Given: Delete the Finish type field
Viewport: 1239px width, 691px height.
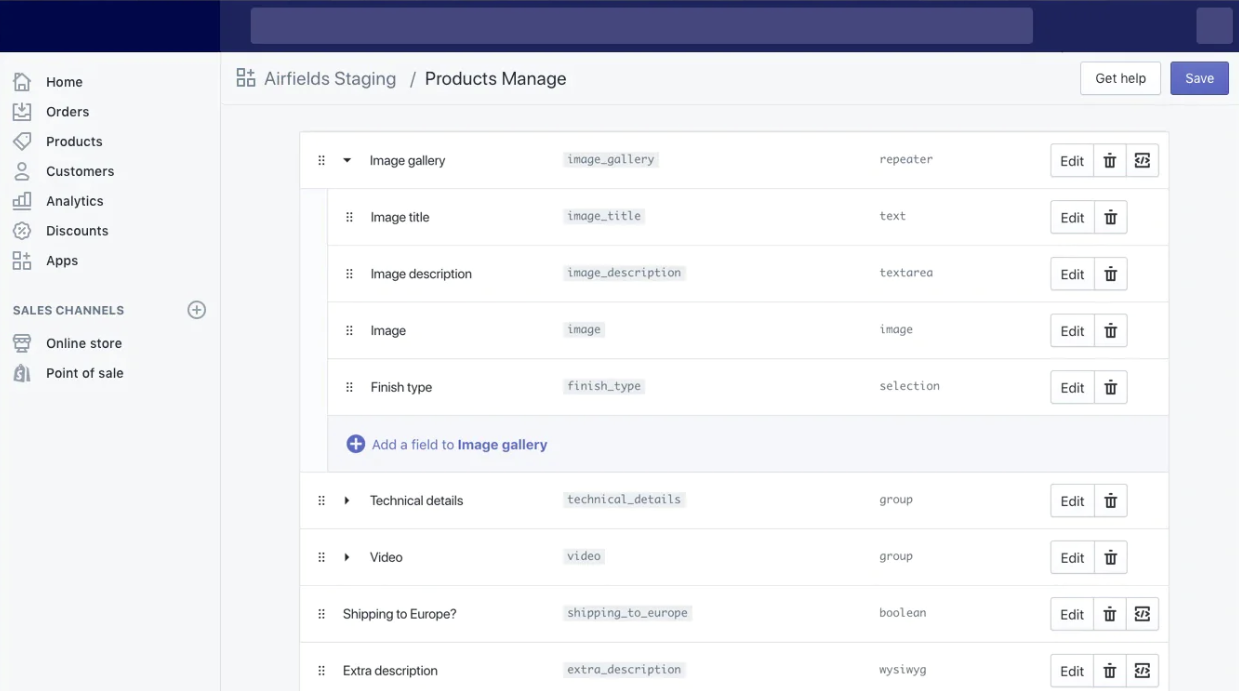Looking at the screenshot, I should tap(1110, 388).
